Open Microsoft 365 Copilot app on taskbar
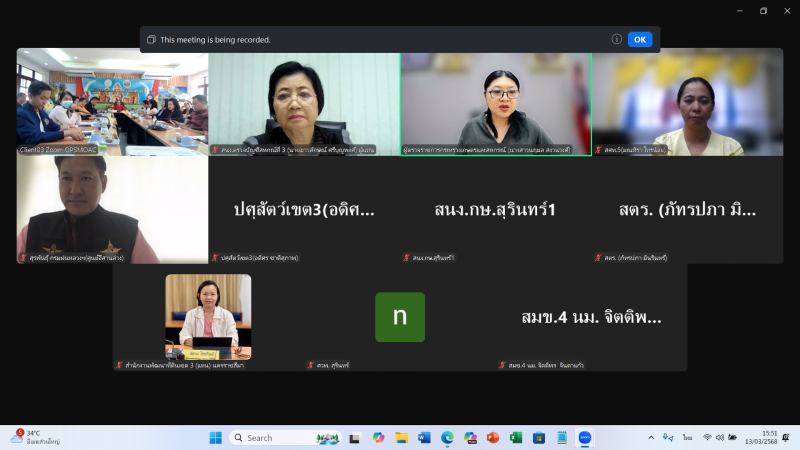 (x=470, y=438)
